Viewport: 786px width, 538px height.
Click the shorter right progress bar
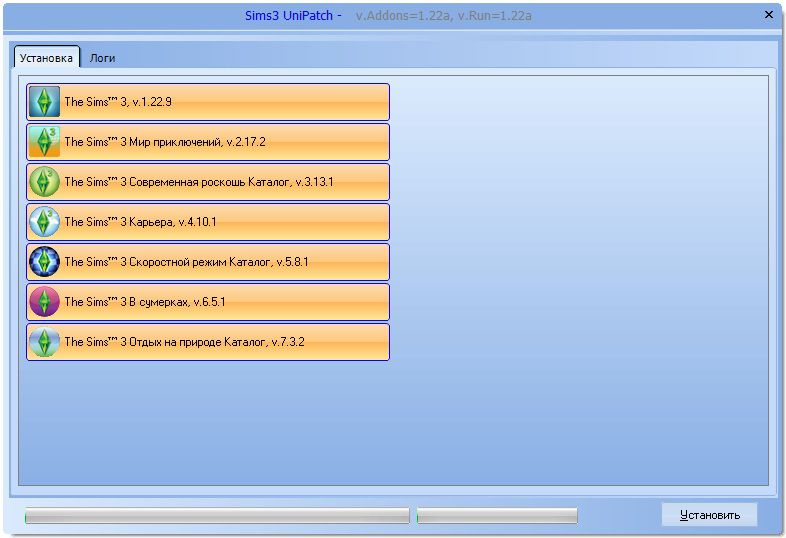pyautogui.click(x=497, y=516)
